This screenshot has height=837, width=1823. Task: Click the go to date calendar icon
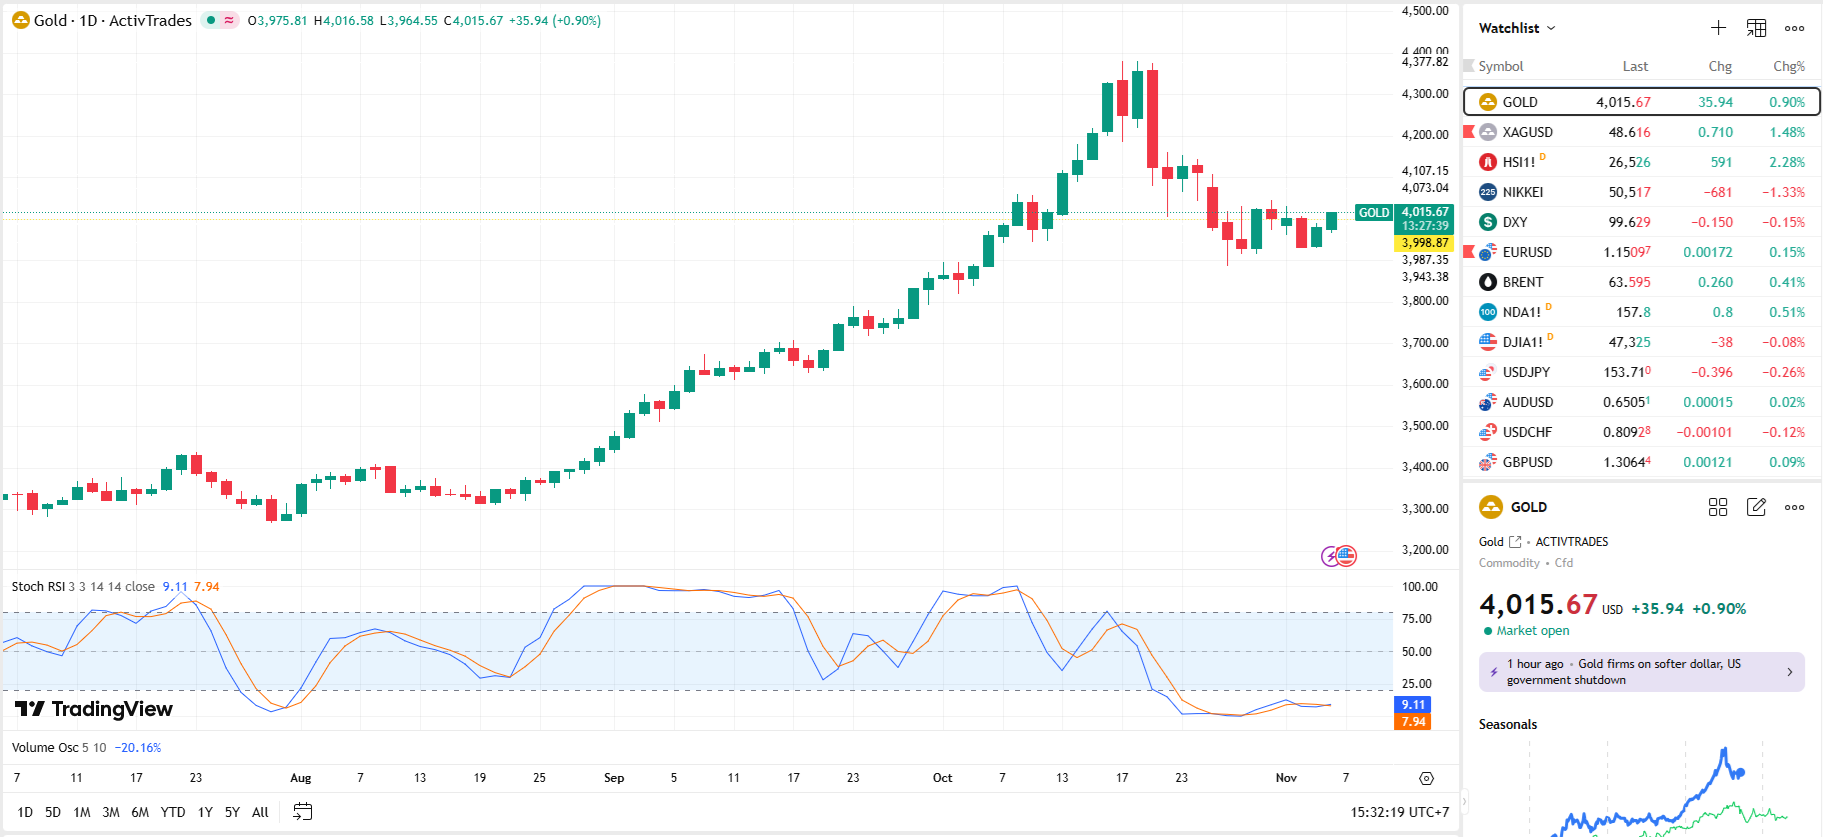click(302, 812)
